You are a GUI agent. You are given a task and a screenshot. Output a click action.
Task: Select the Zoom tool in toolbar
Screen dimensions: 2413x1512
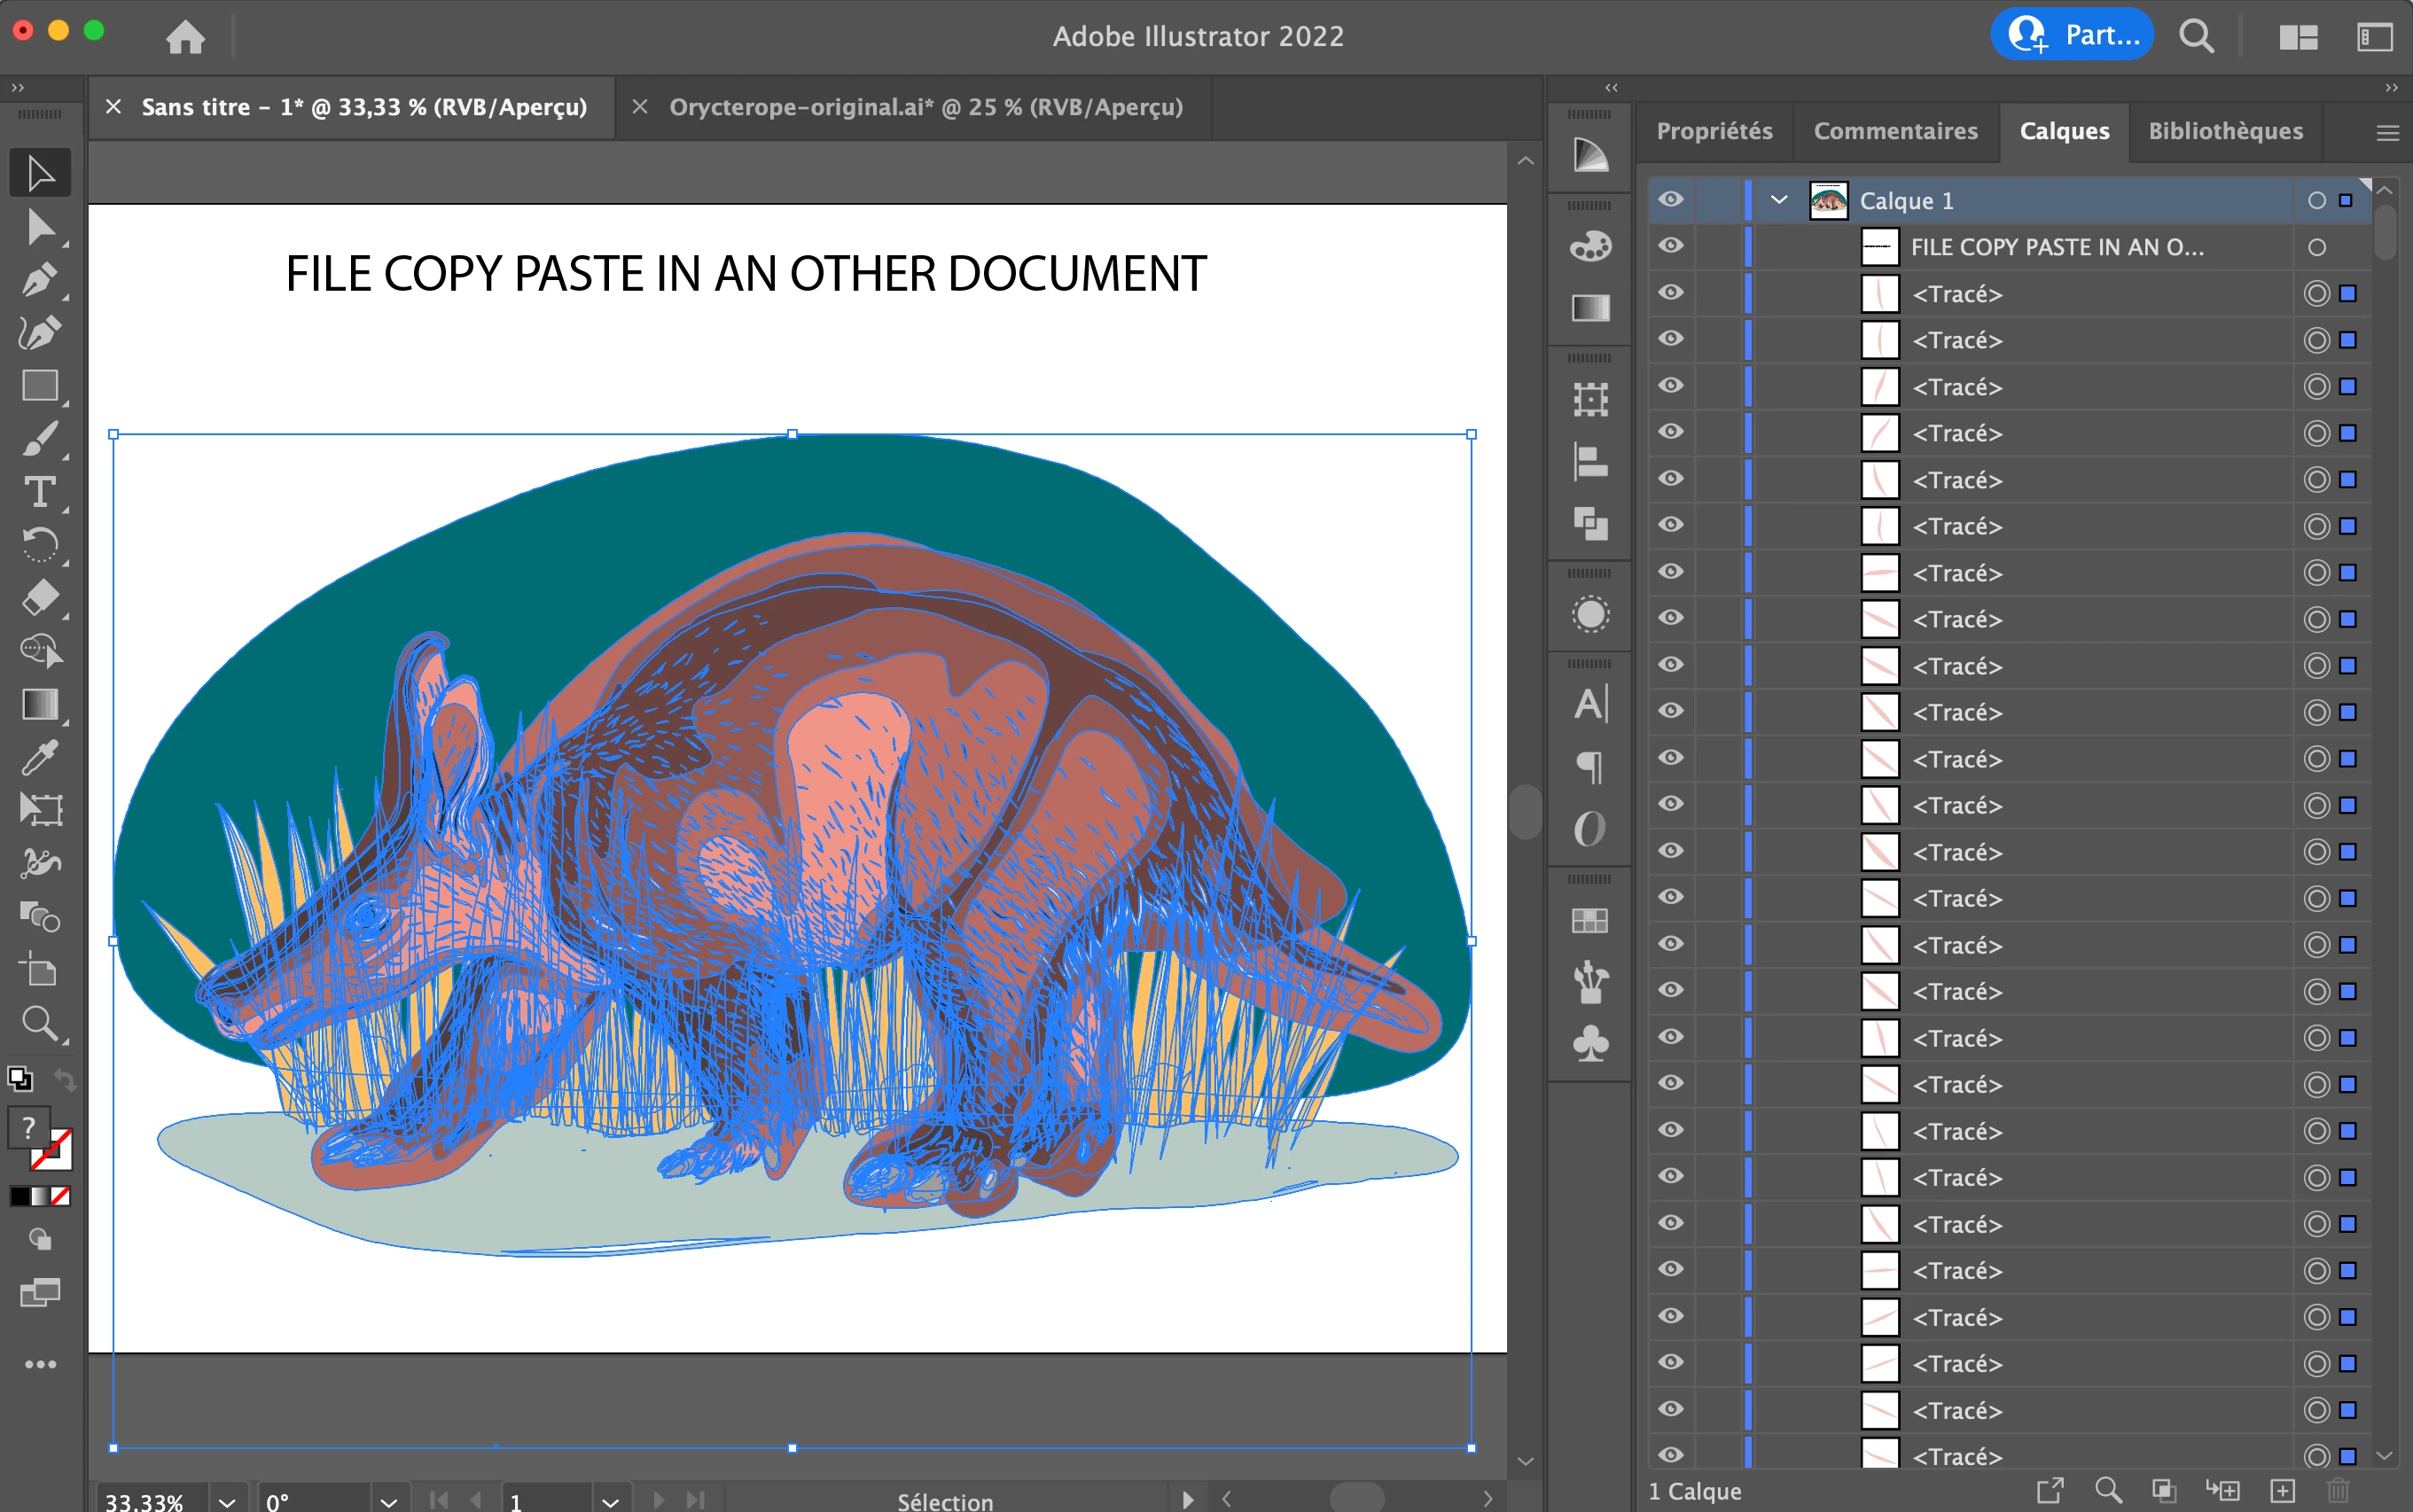[40, 1023]
